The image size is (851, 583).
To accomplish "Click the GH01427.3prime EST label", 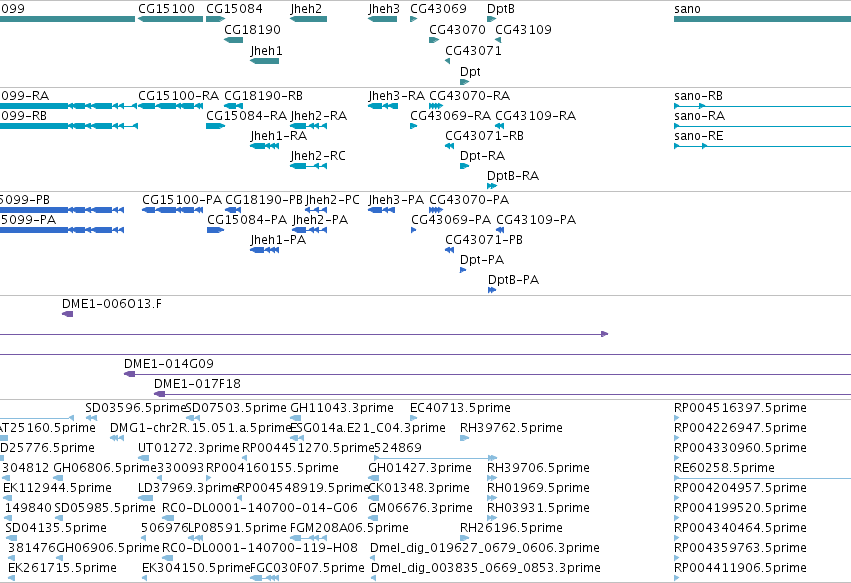I will (420, 468).
